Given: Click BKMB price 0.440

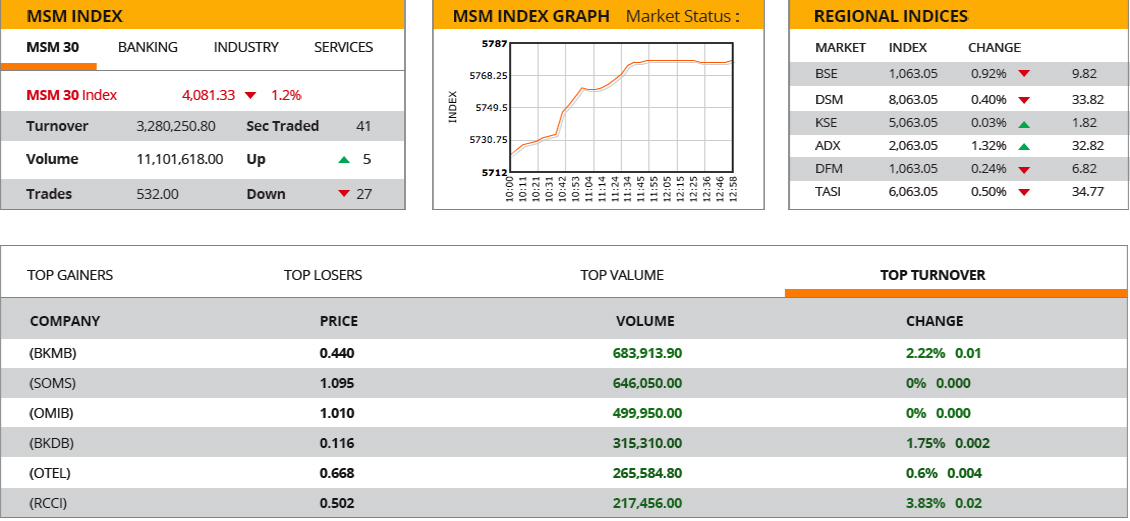Looking at the screenshot, I should pyautogui.click(x=337, y=353).
